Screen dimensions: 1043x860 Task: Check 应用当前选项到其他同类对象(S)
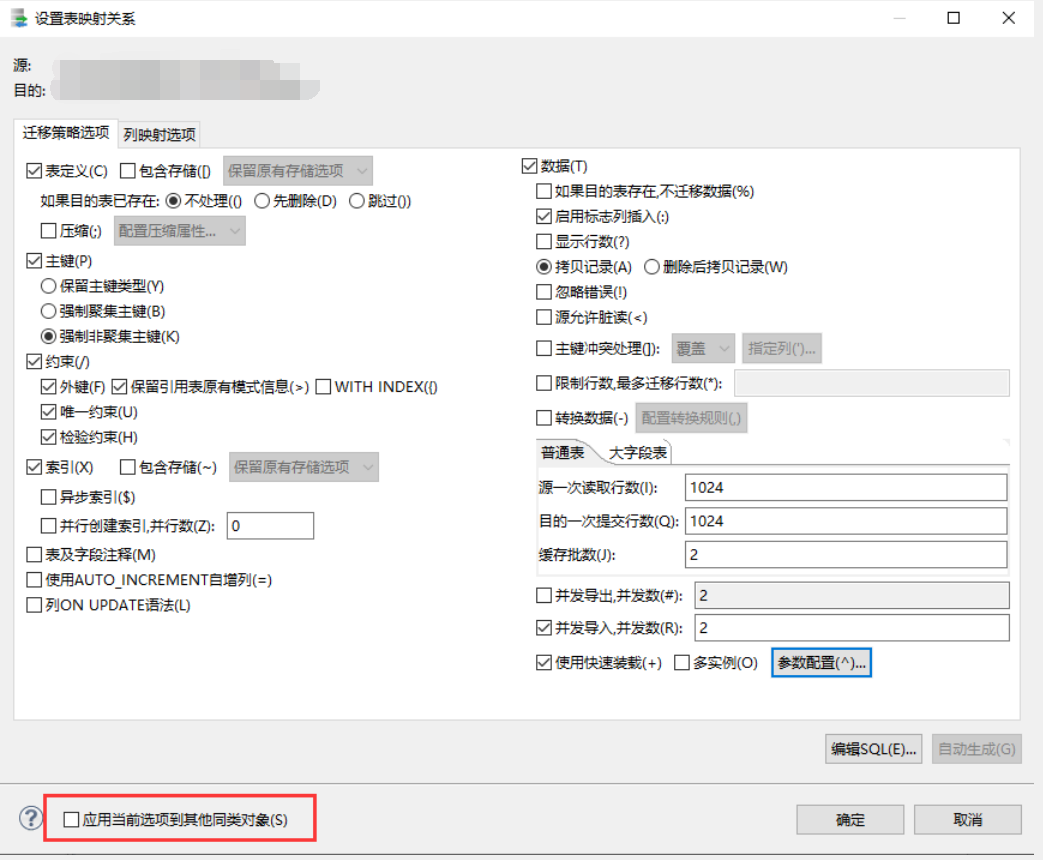tap(71, 819)
